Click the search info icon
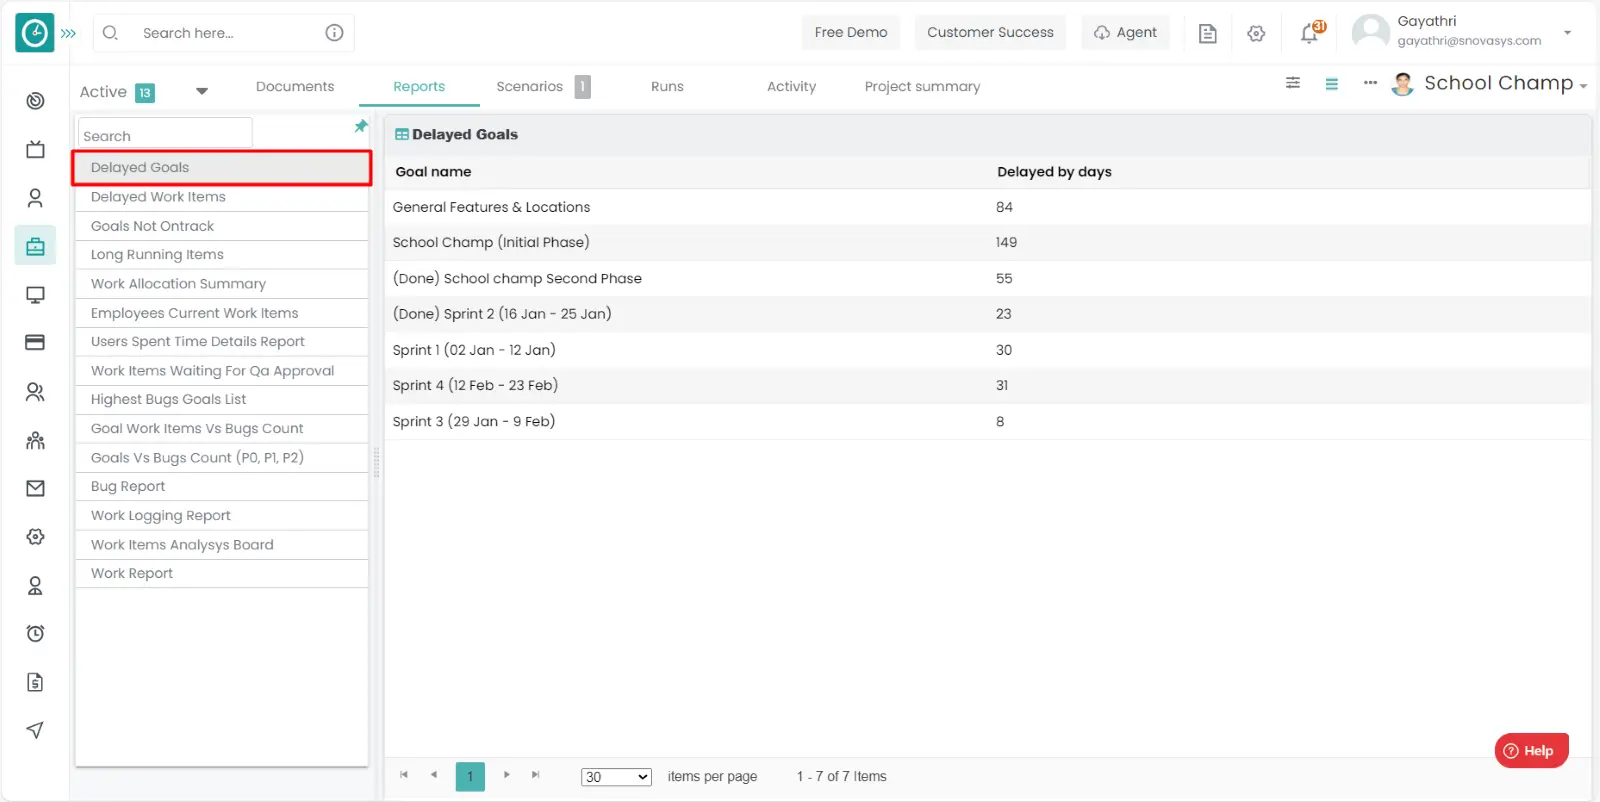The image size is (1600, 802). (334, 33)
